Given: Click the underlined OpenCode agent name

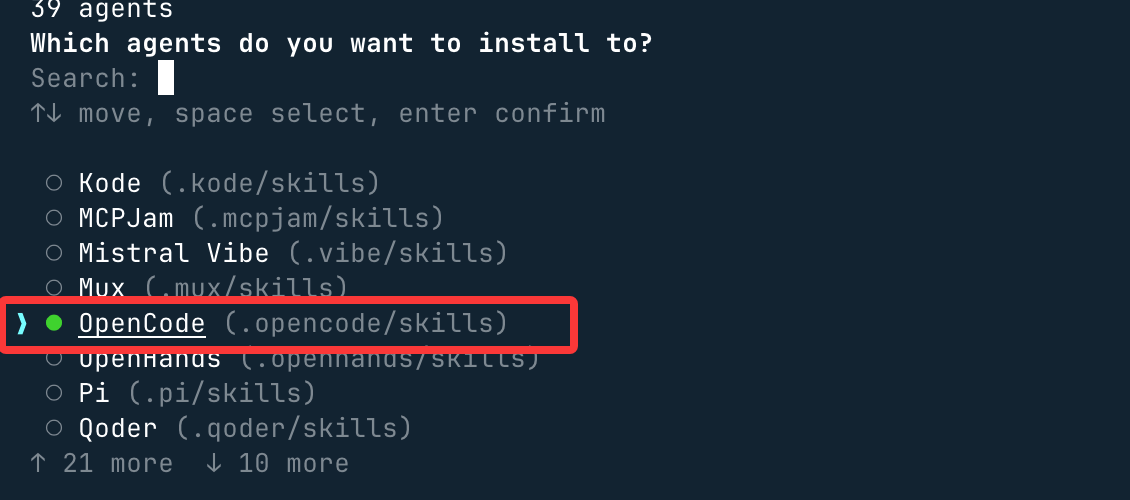Looking at the screenshot, I should (x=142, y=323).
